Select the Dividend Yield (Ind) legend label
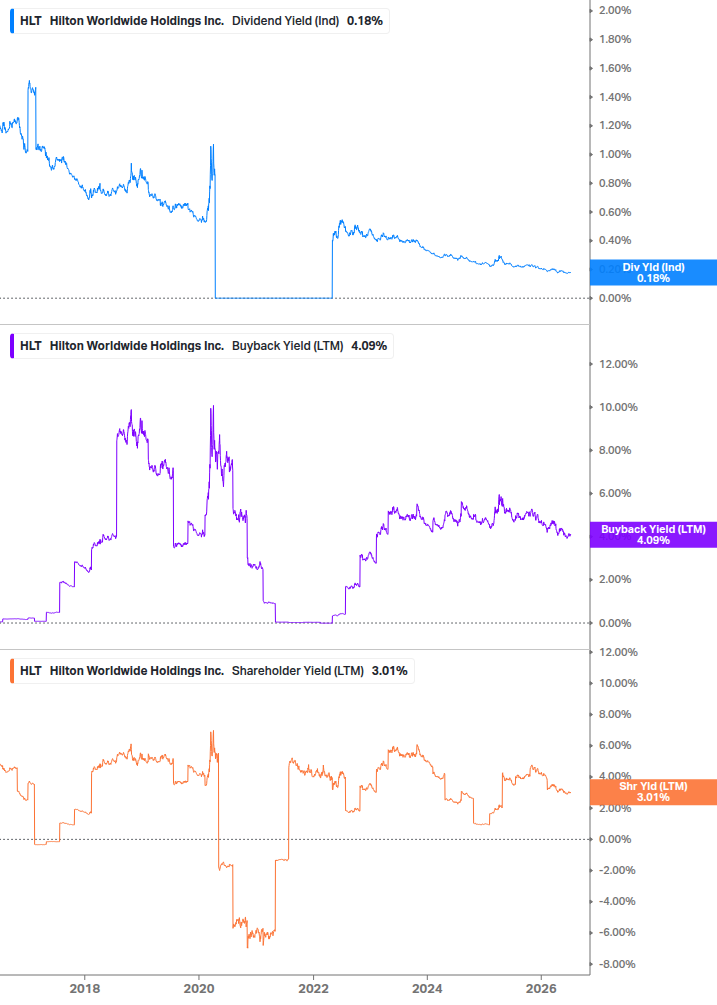This screenshot has width=717, height=1005. pyautogui.click(x=285, y=21)
